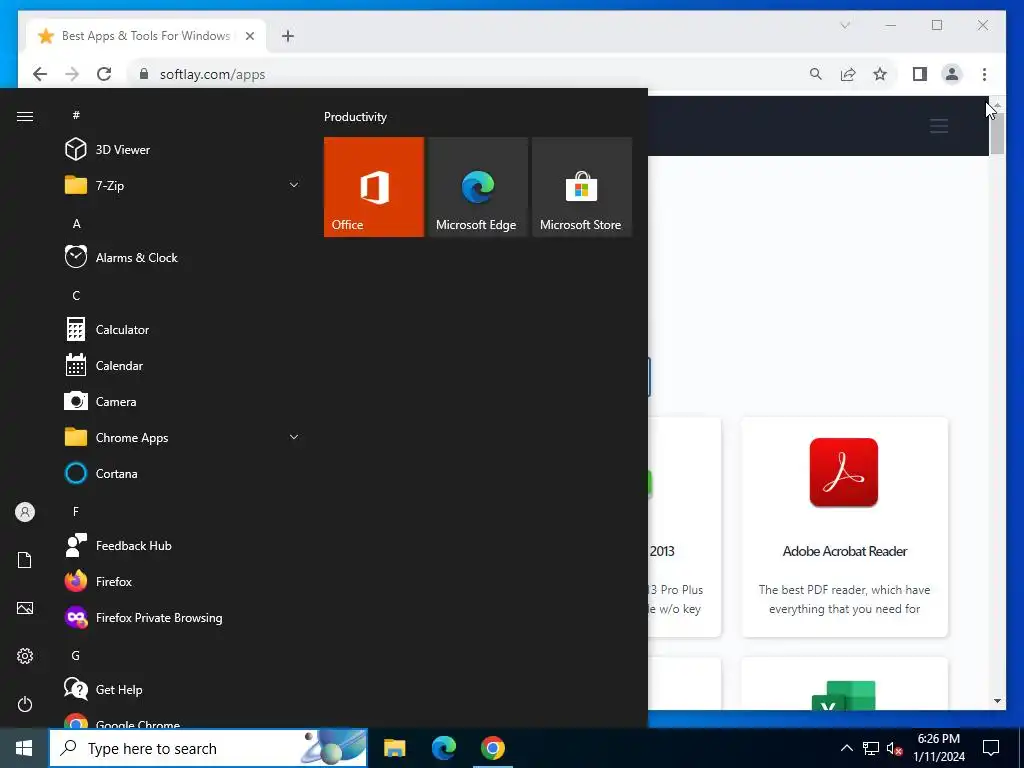
Task: Click the letter G section header
Action: point(76,655)
